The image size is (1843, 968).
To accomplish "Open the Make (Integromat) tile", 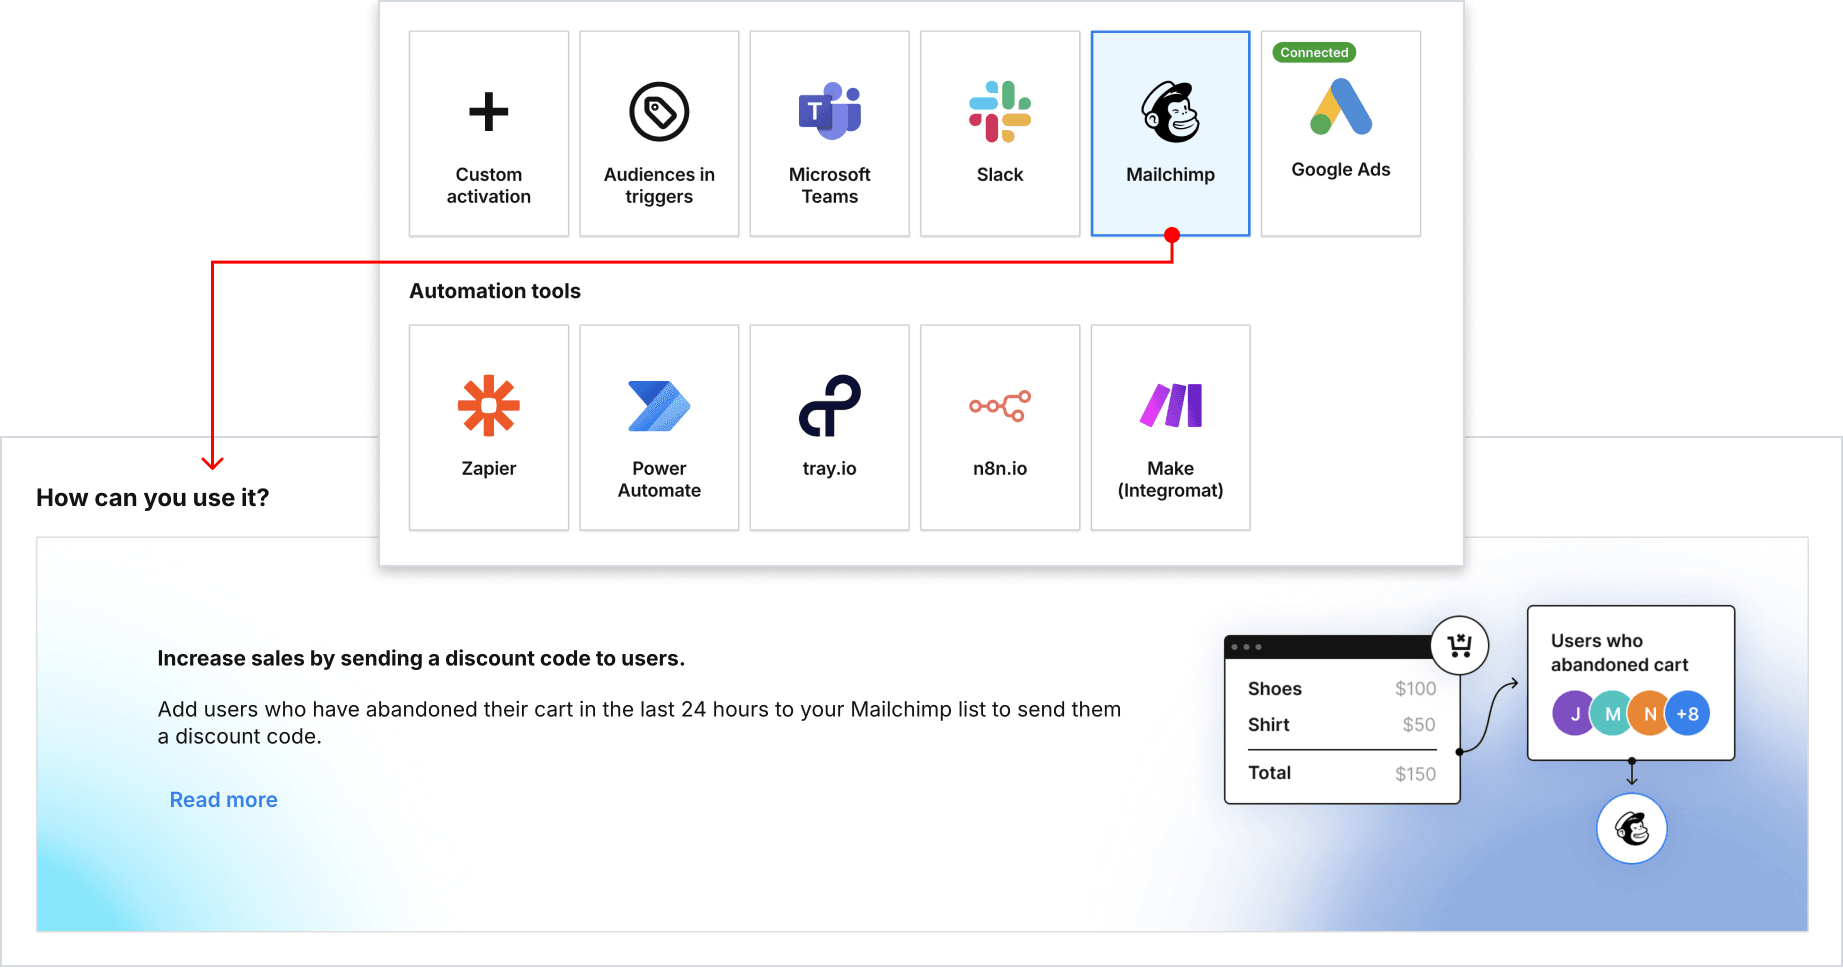I will (x=1170, y=427).
